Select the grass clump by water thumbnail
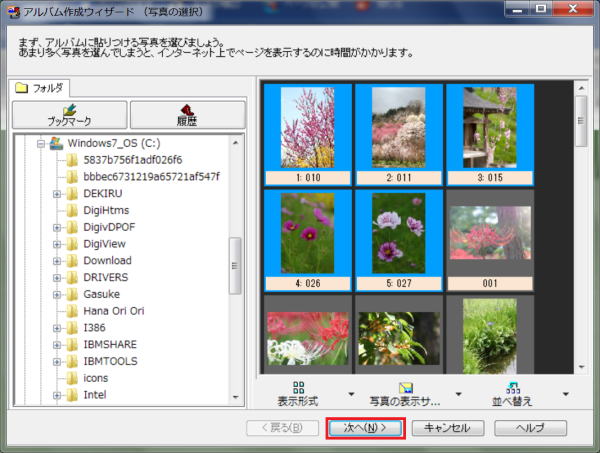This screenshot has height=453, width=600. point(490,336)
